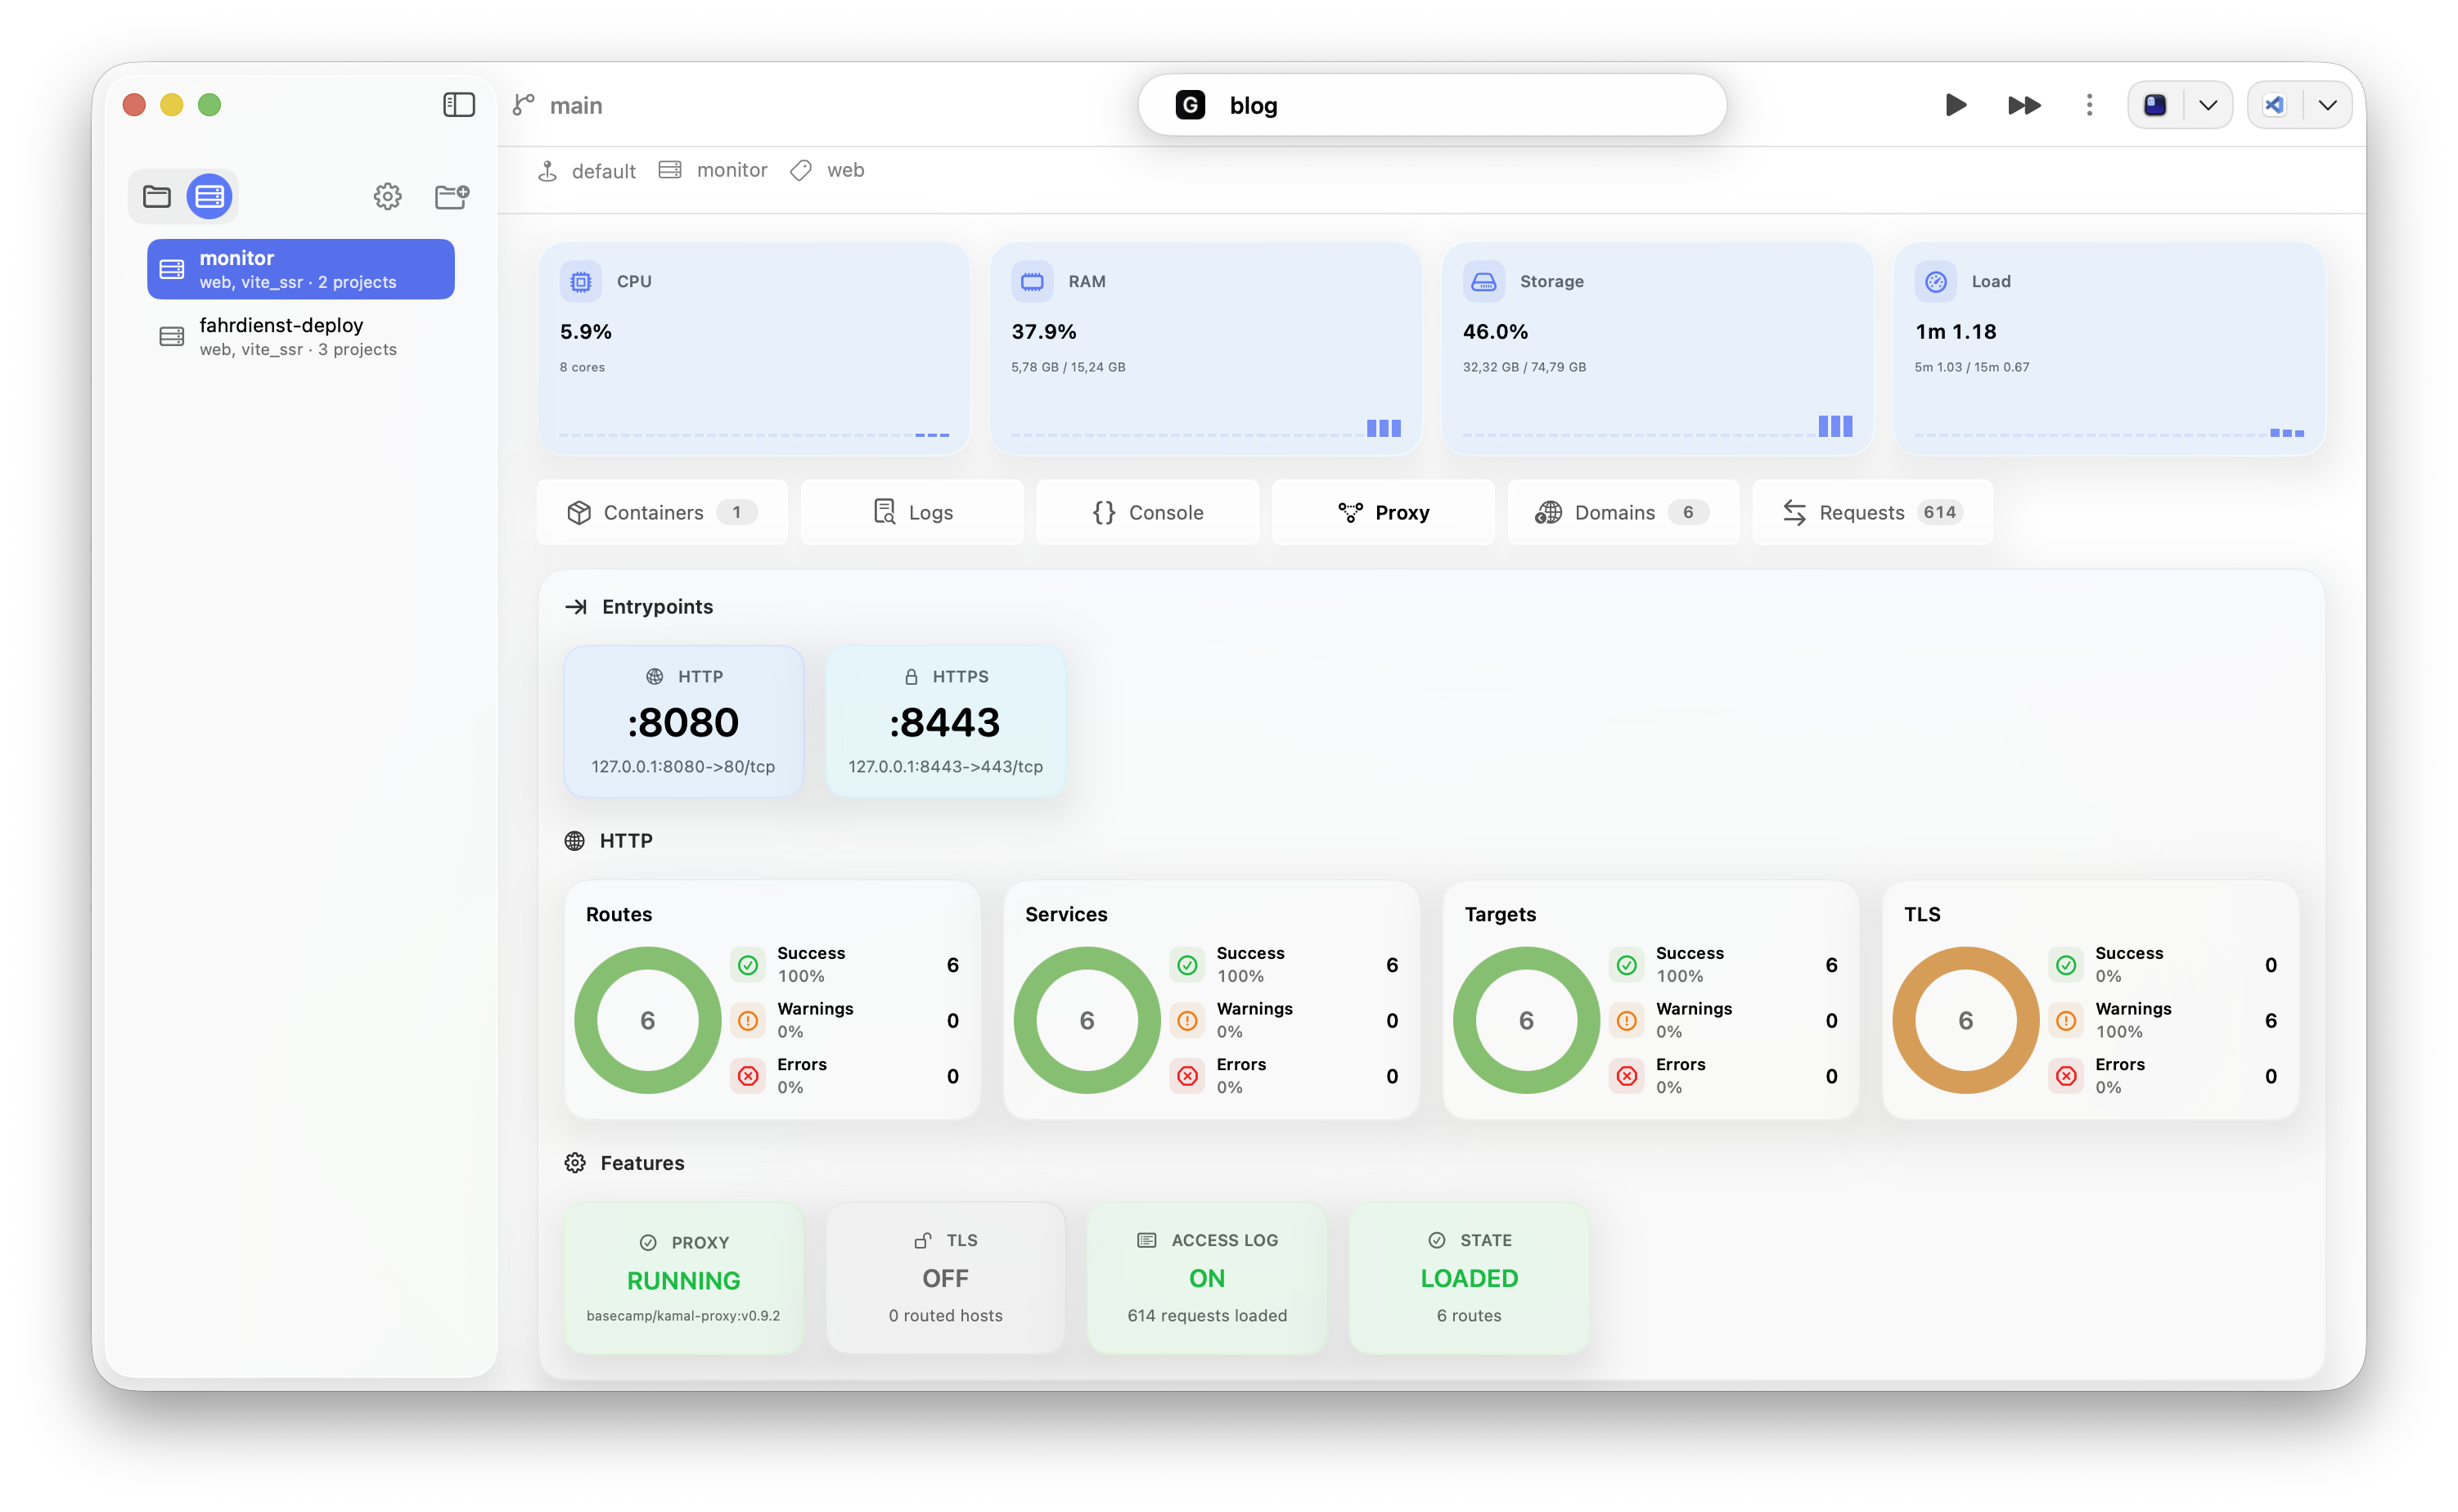The image size is (2458, 1512).
Task: Click the dark app icon button in toolbar
Action: [x=2155, y=105]
